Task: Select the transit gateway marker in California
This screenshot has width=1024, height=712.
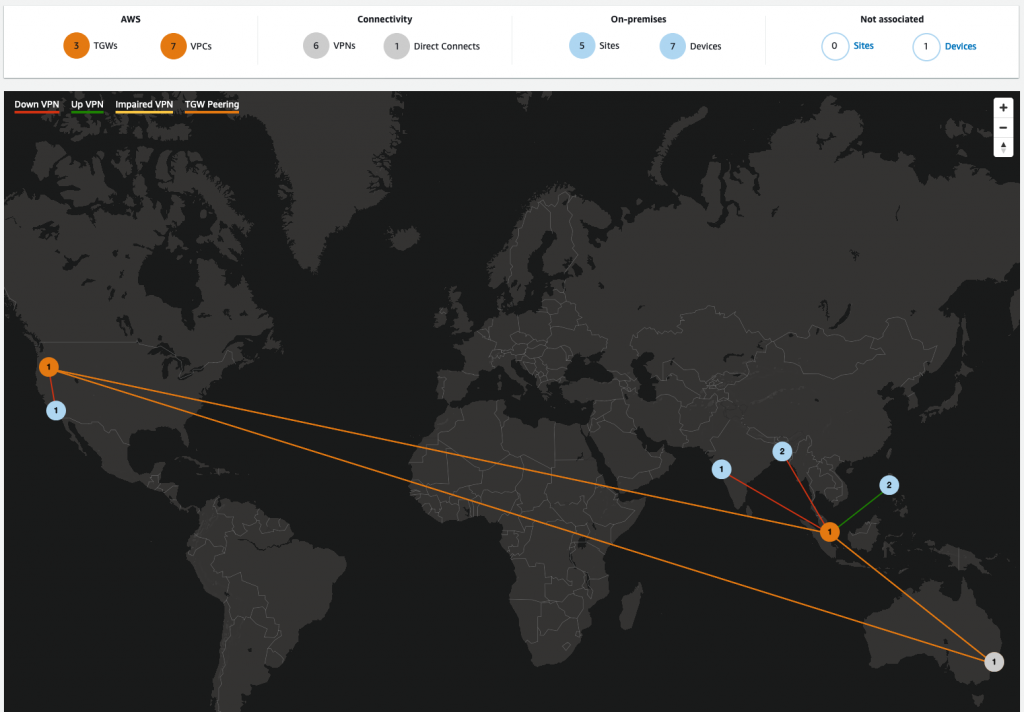Action: [x=48, y=367]
